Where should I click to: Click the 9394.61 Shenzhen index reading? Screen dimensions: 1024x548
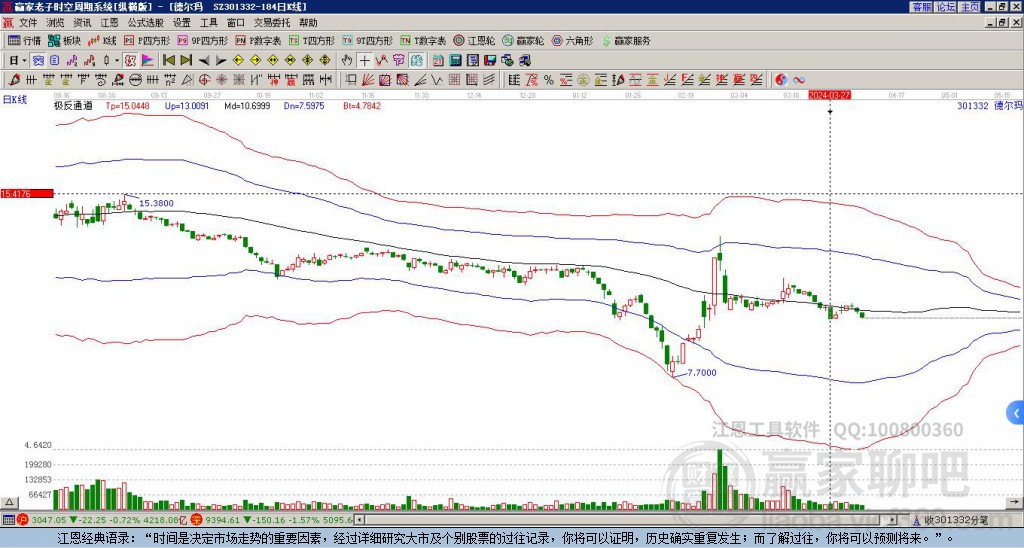pos(223,520)
